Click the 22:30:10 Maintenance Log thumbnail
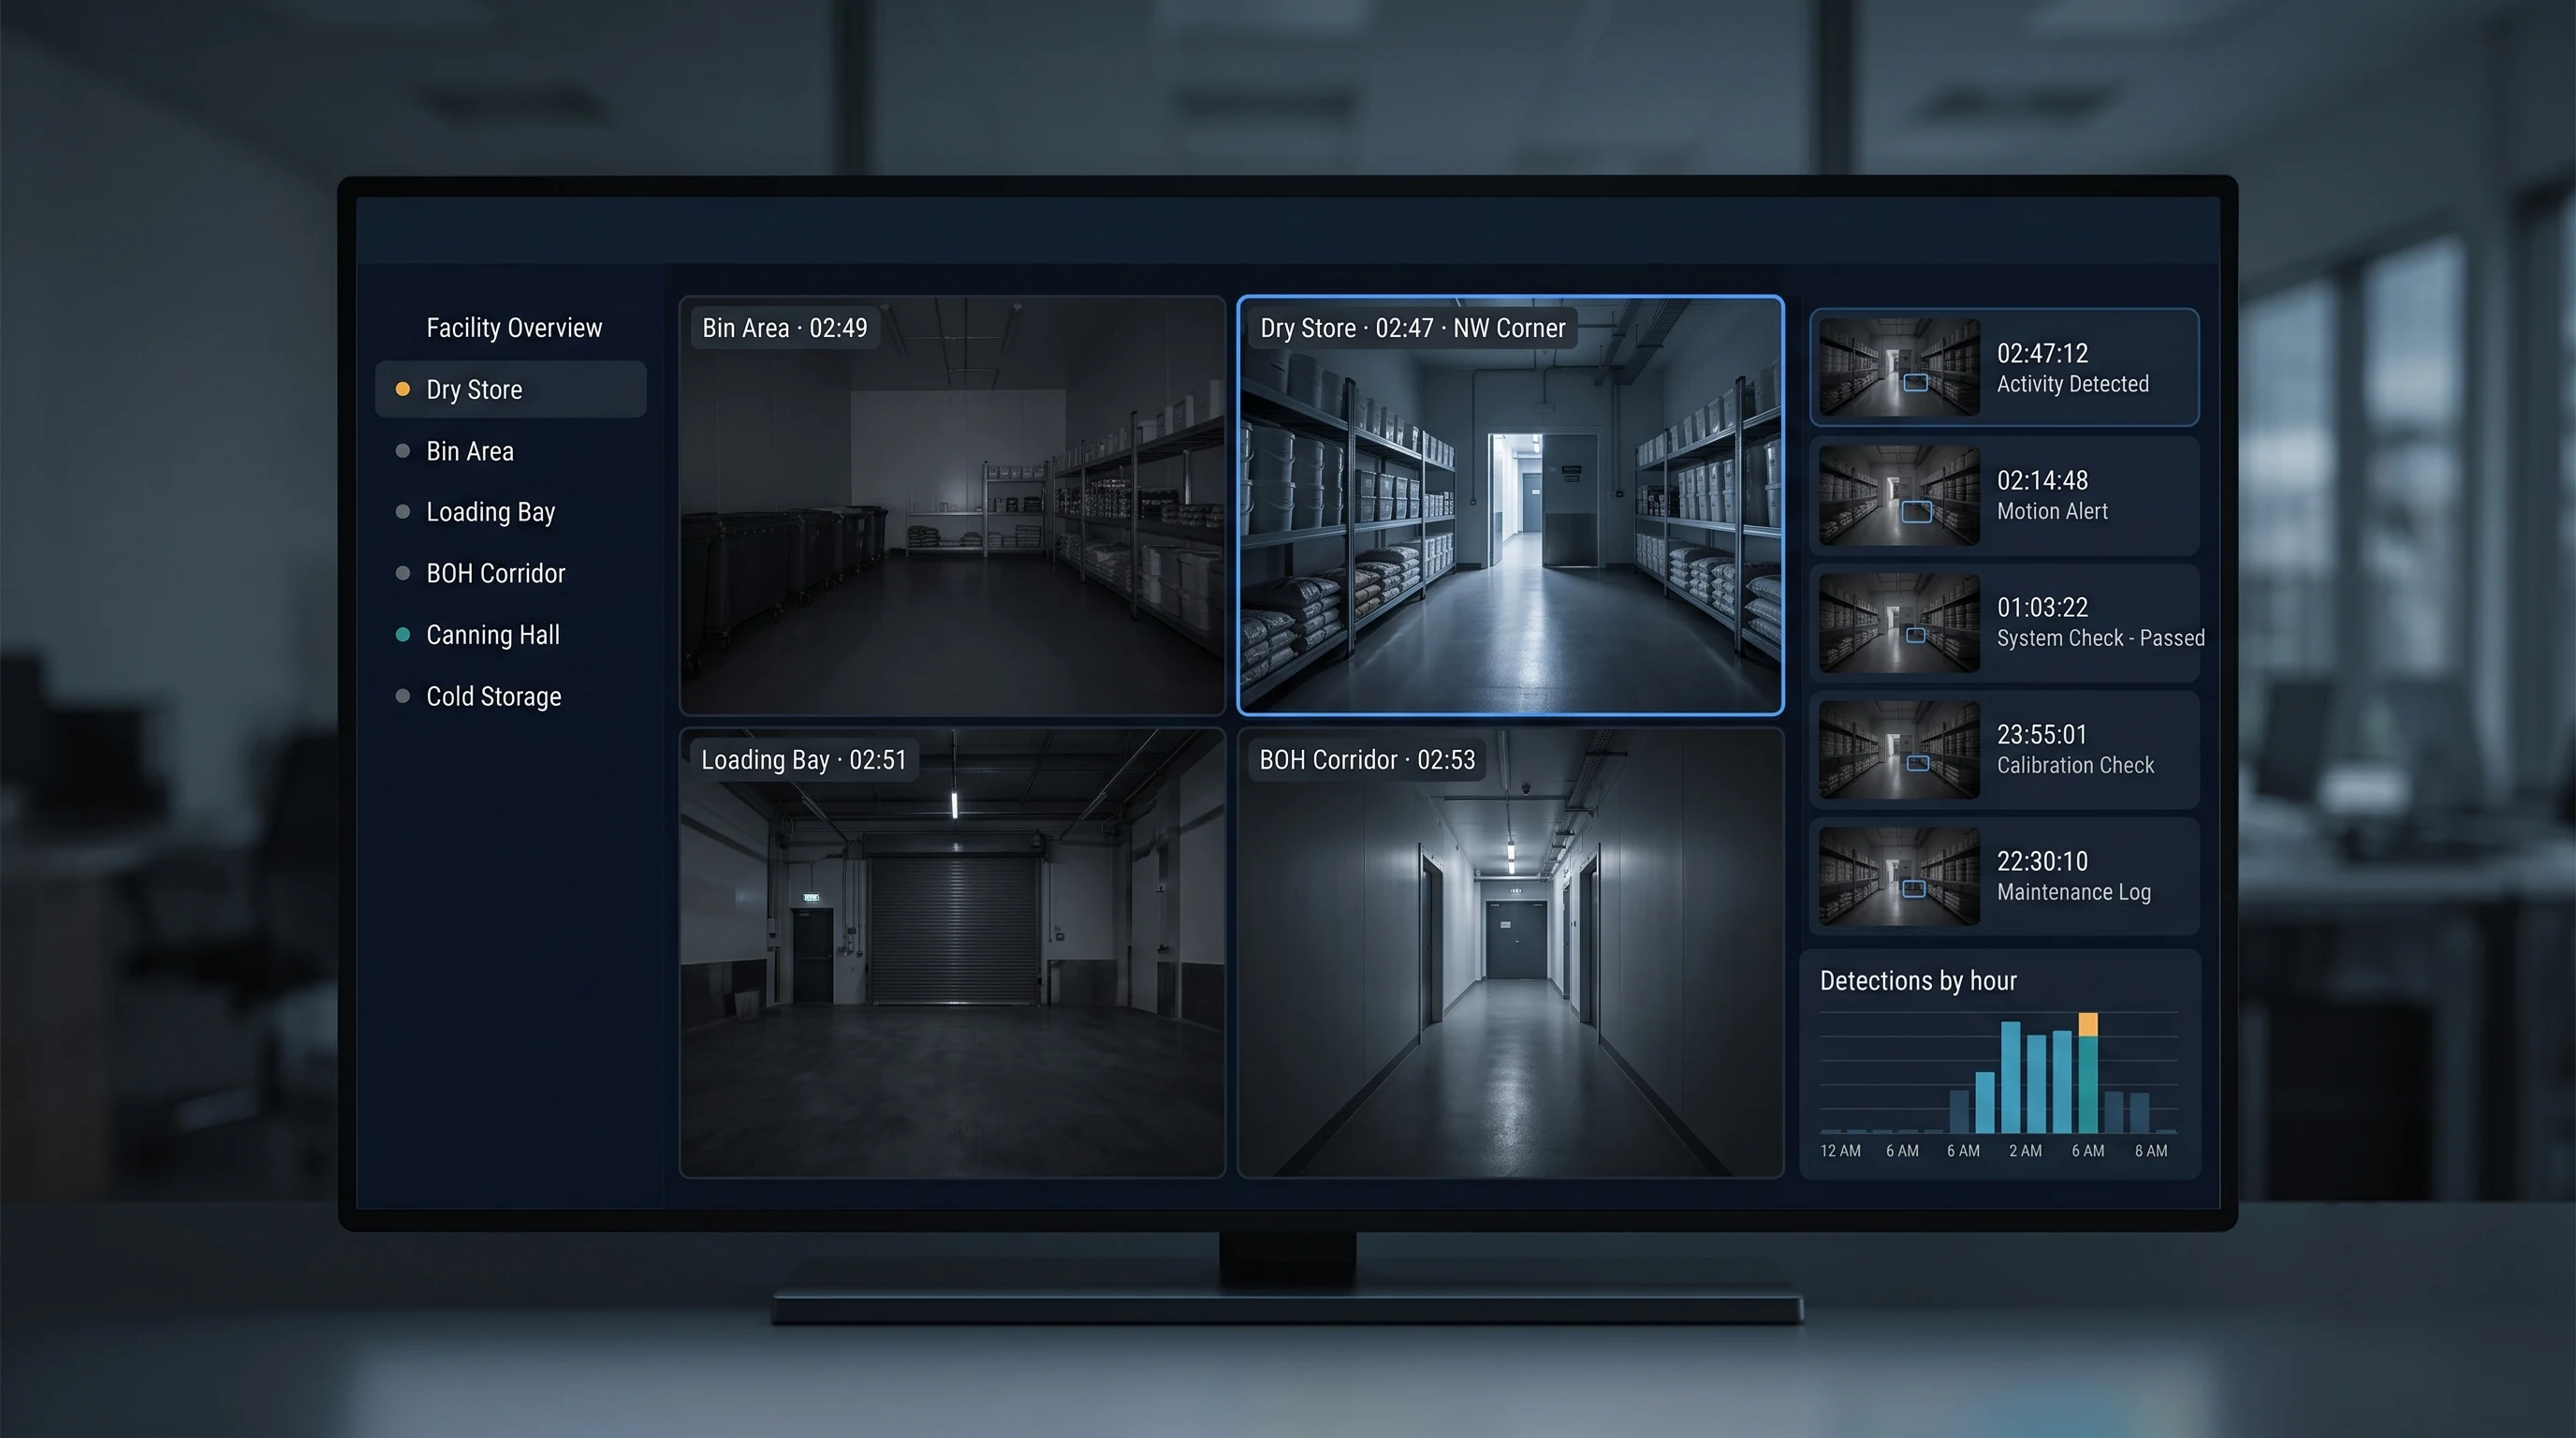The height and width of the screenshot is (1438, 2576). point(1899,876)
